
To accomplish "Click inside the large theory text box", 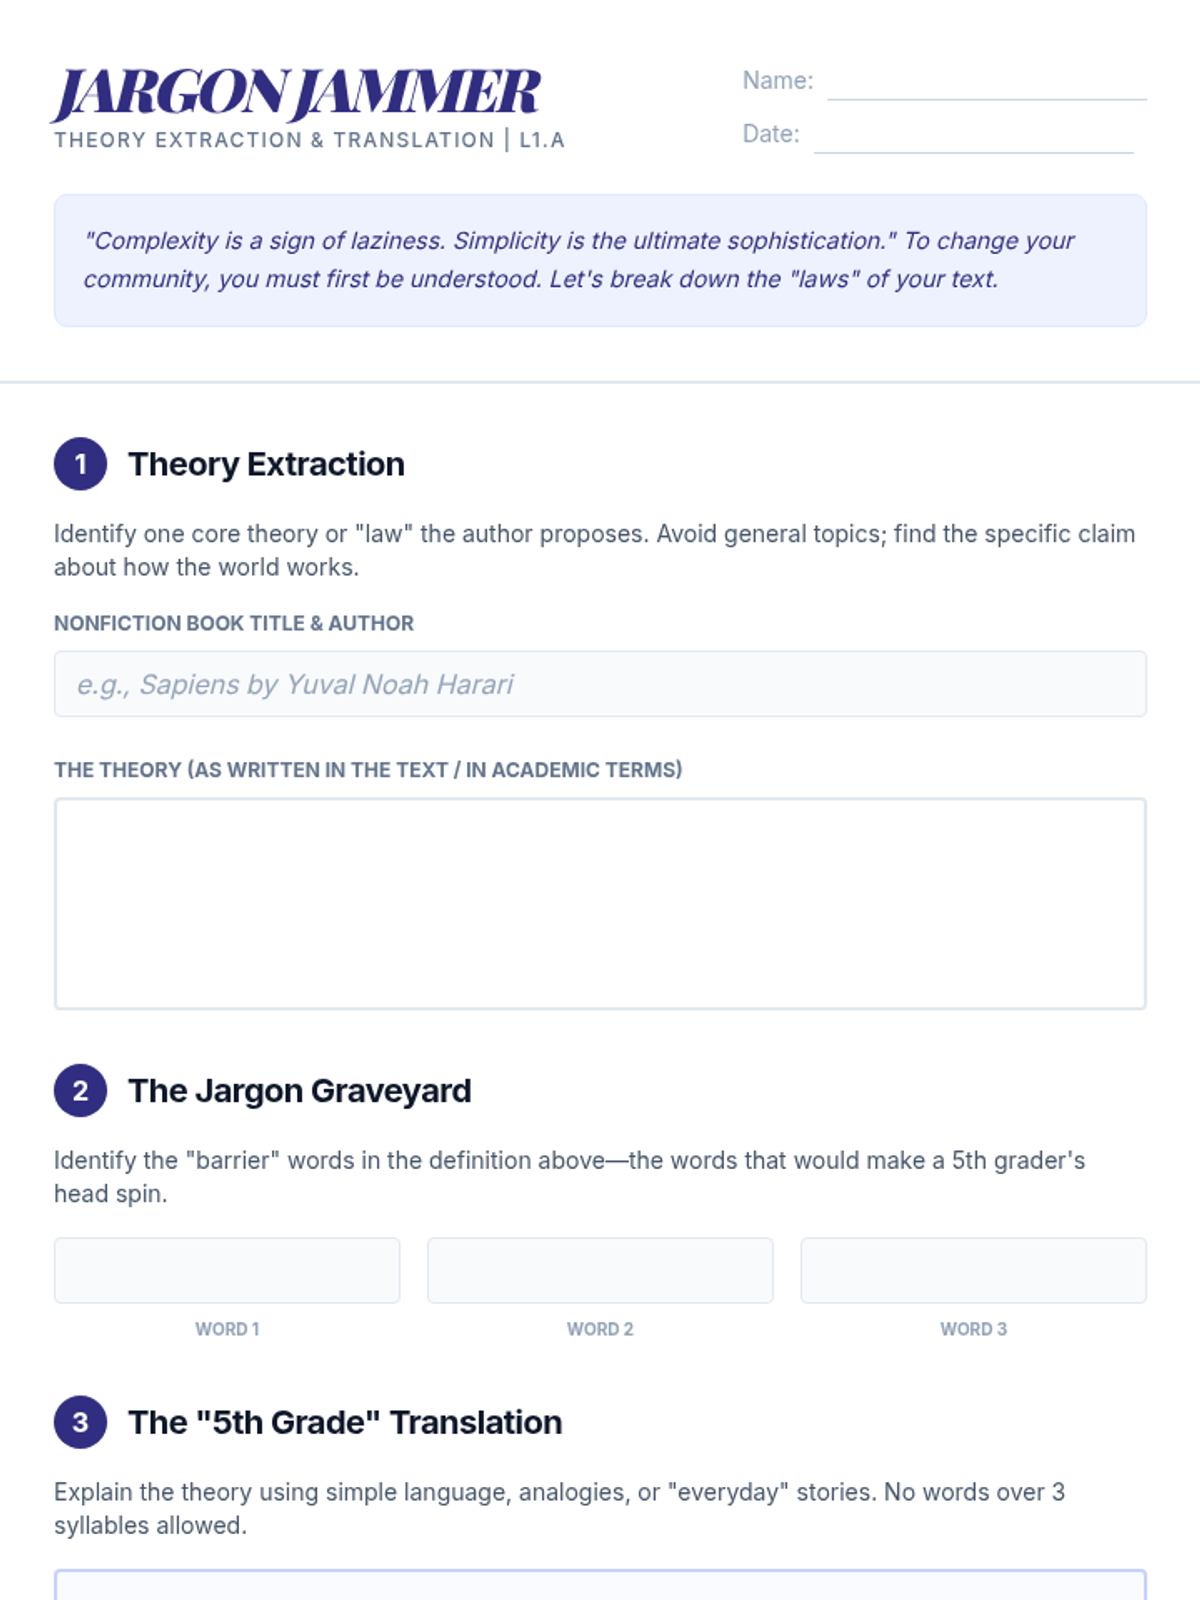I will 600,903.
